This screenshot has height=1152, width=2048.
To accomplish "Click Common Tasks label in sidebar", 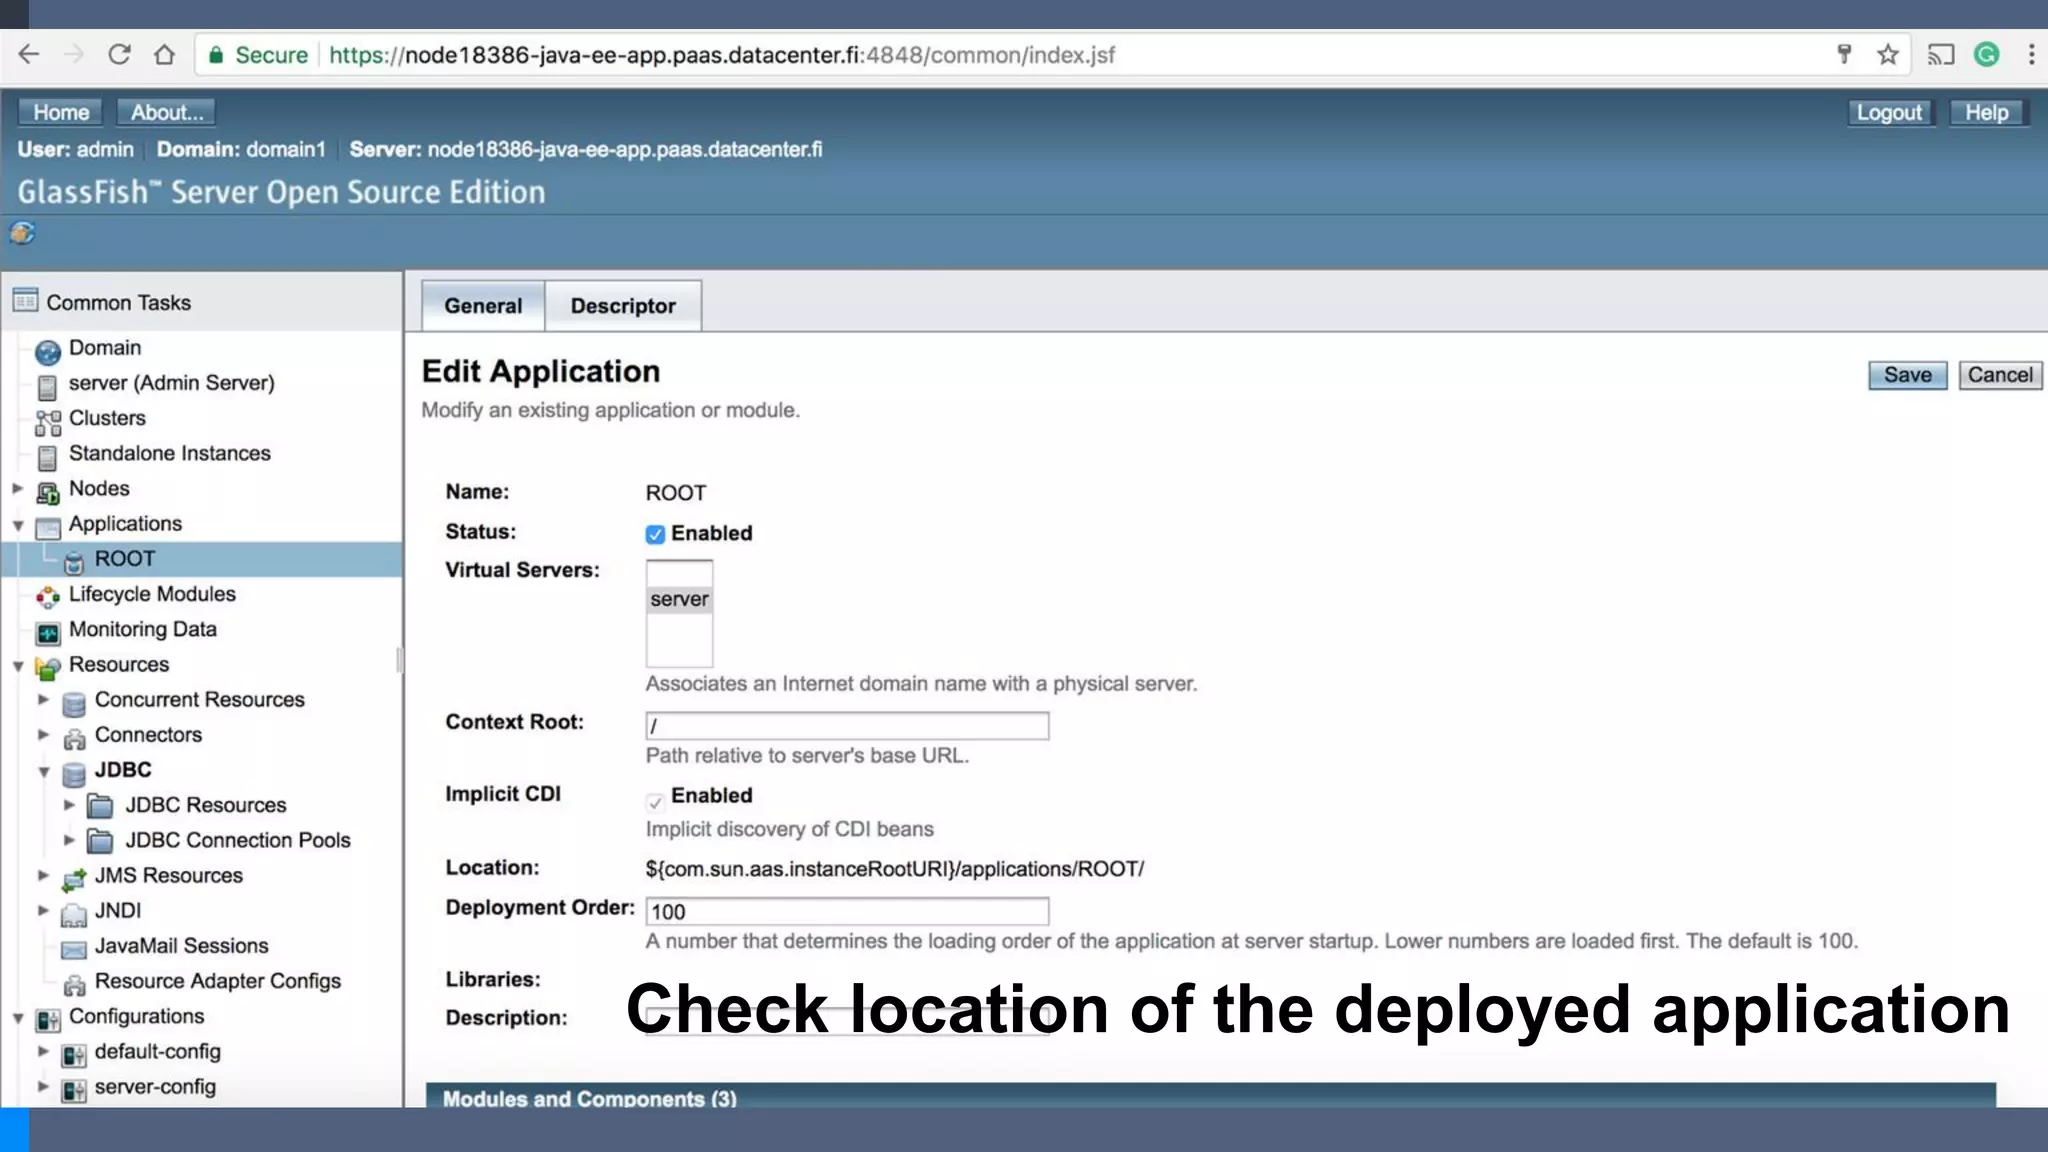I will pyautogui.click(x=118, y=302).
